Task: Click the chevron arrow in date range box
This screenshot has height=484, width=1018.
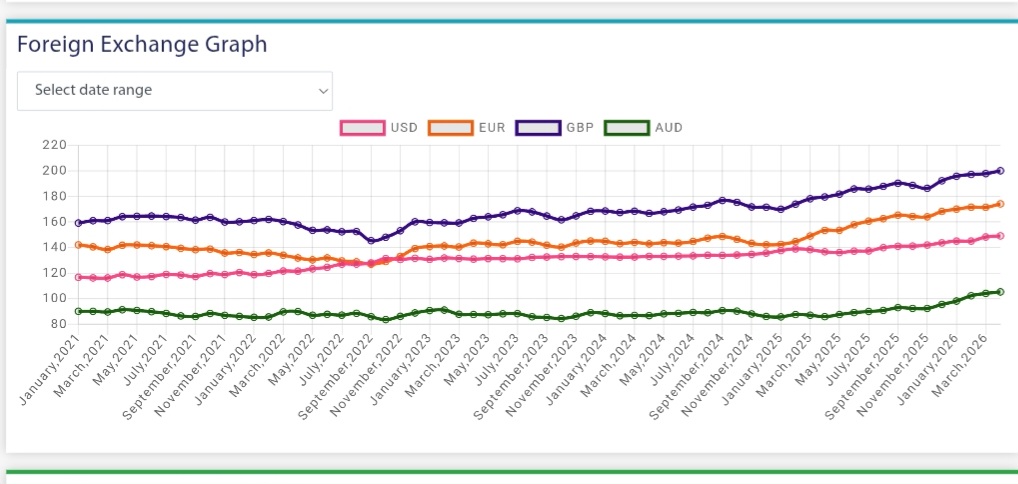Action: tap(322, 91)
